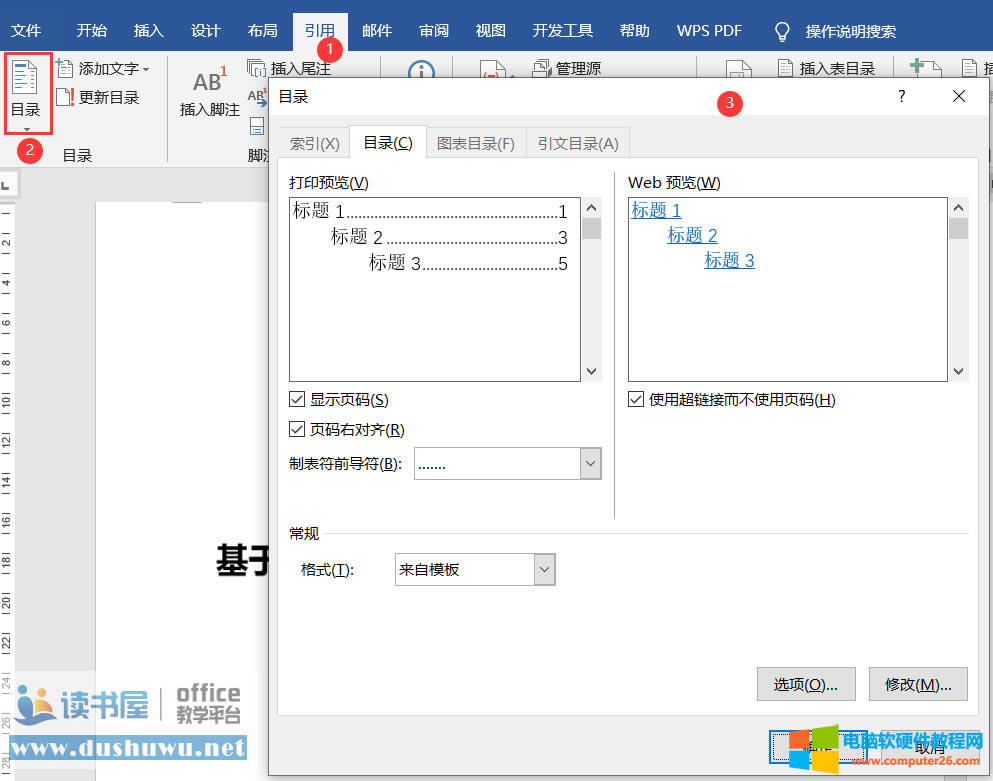Click the 插入尾注 icon
Viewport: 993px width, 781px height.
point(257,69)
